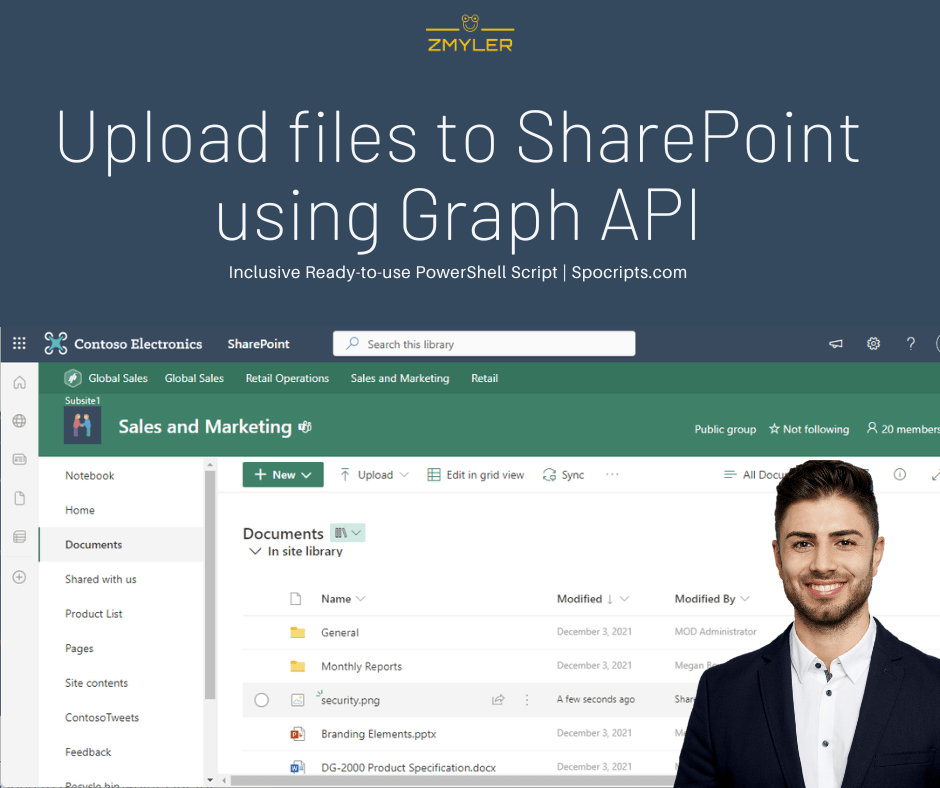Switch to the Retail Operations navigation item
Screen dimensions: 940x788
[x=287, y=378]
